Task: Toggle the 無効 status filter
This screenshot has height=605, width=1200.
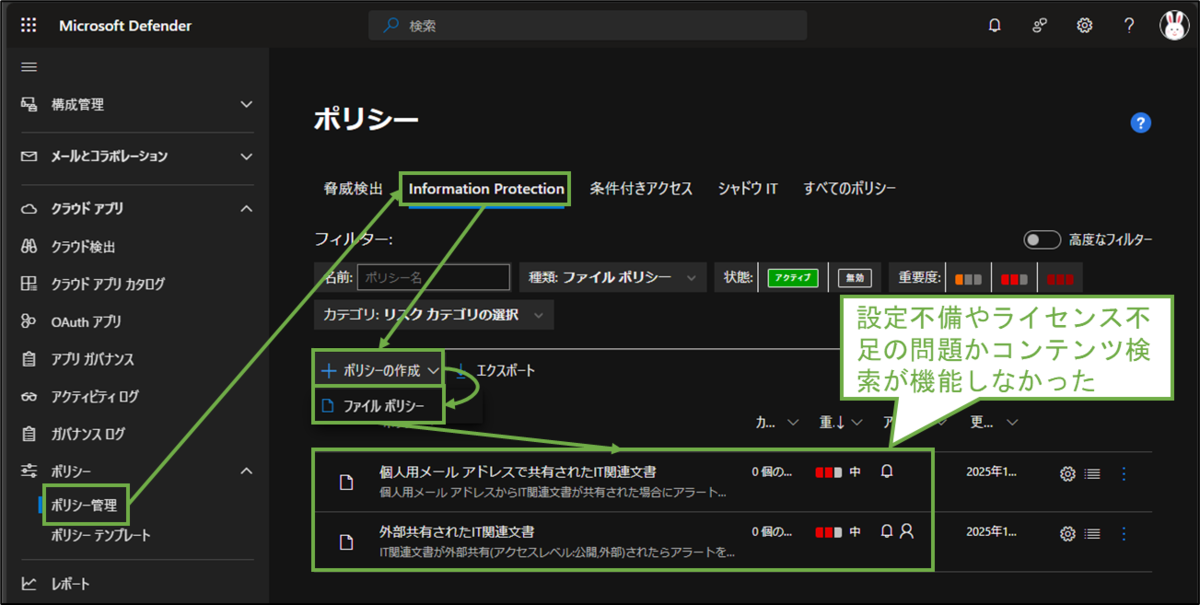Action: tap(855, 278)
